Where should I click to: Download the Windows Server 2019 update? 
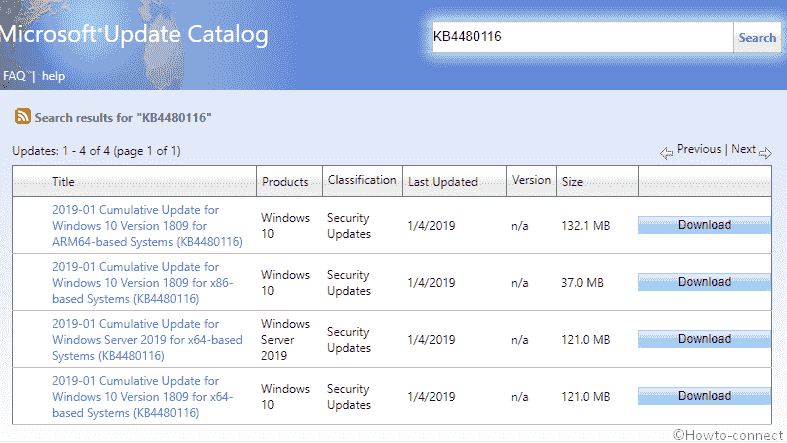click(x=704, y=339)
